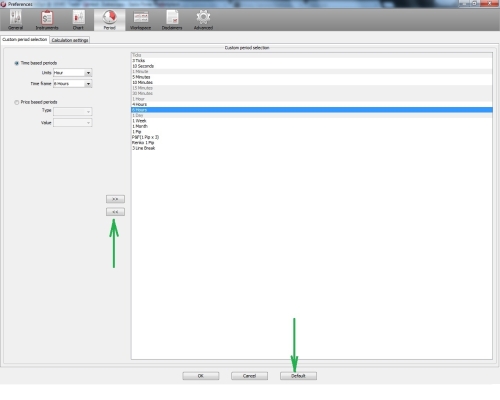
Task: Switch to Custom period selection tab
Action: [25, 39]
